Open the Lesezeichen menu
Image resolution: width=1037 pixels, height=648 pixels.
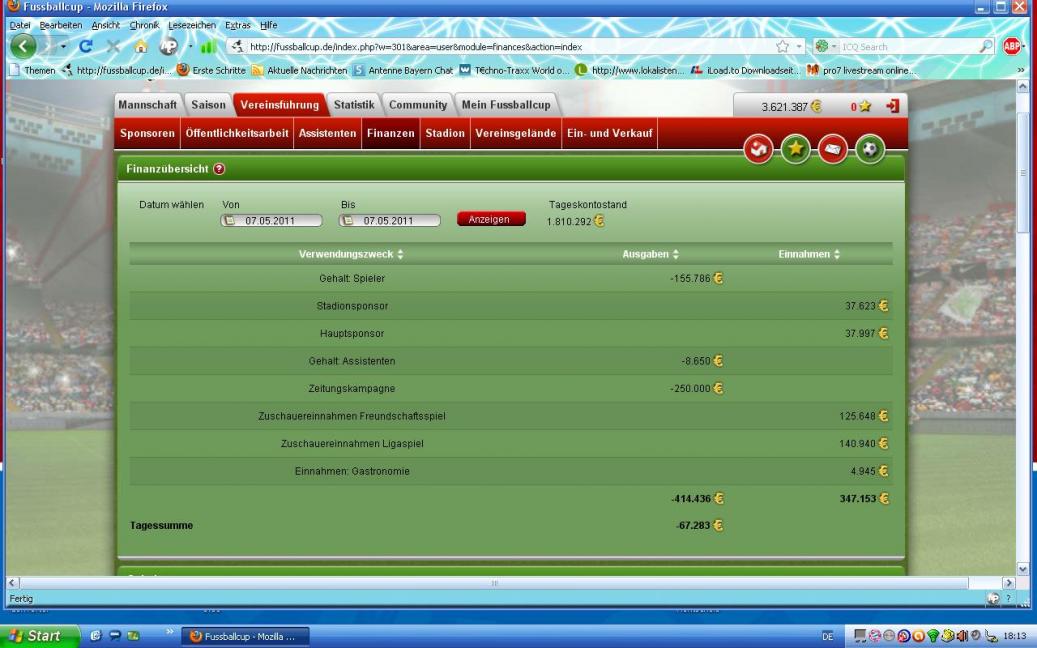[192, 25]
